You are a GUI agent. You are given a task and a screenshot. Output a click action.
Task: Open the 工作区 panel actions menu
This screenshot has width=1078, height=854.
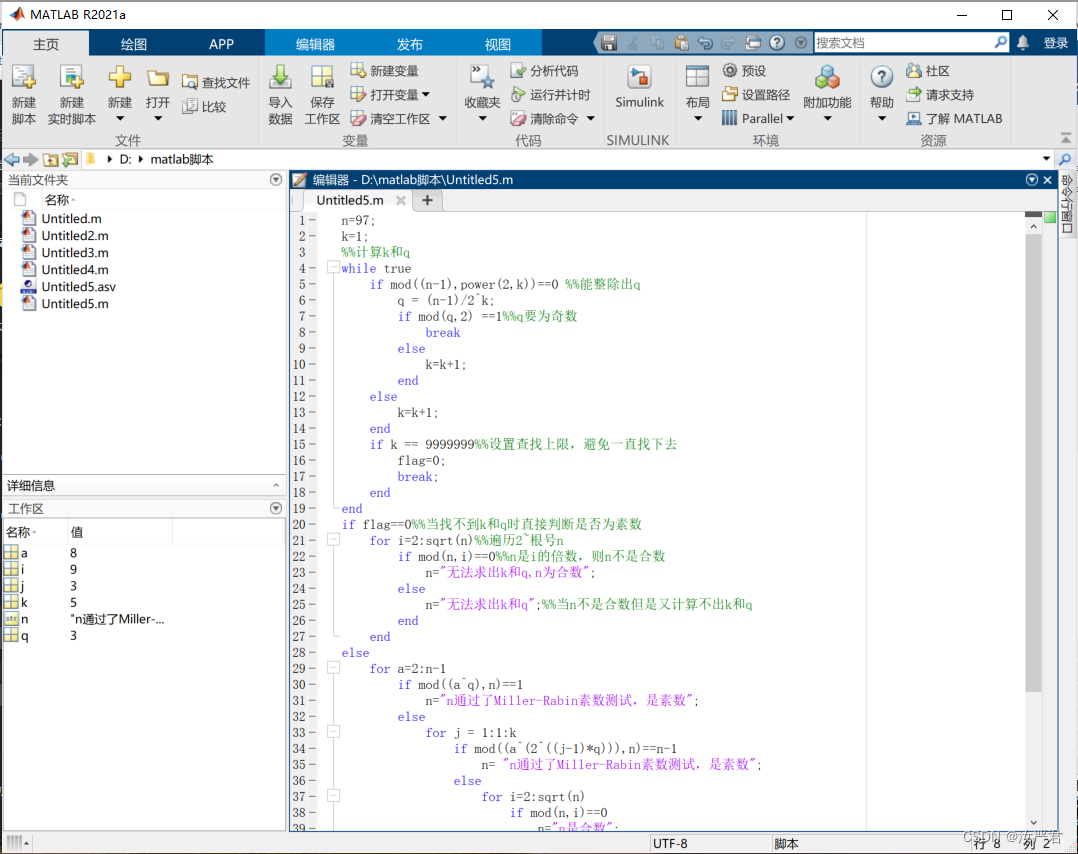(276, 508)
